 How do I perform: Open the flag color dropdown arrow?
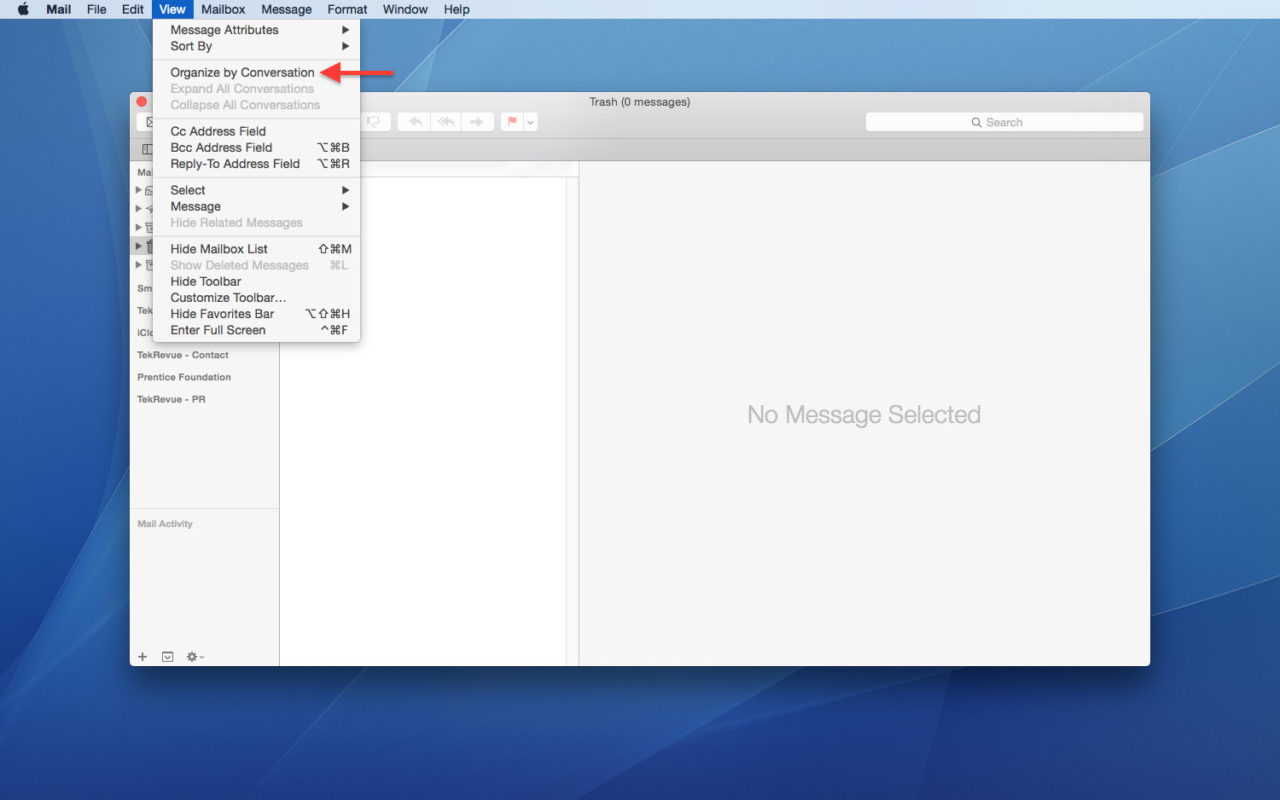(x=531, y=122)
